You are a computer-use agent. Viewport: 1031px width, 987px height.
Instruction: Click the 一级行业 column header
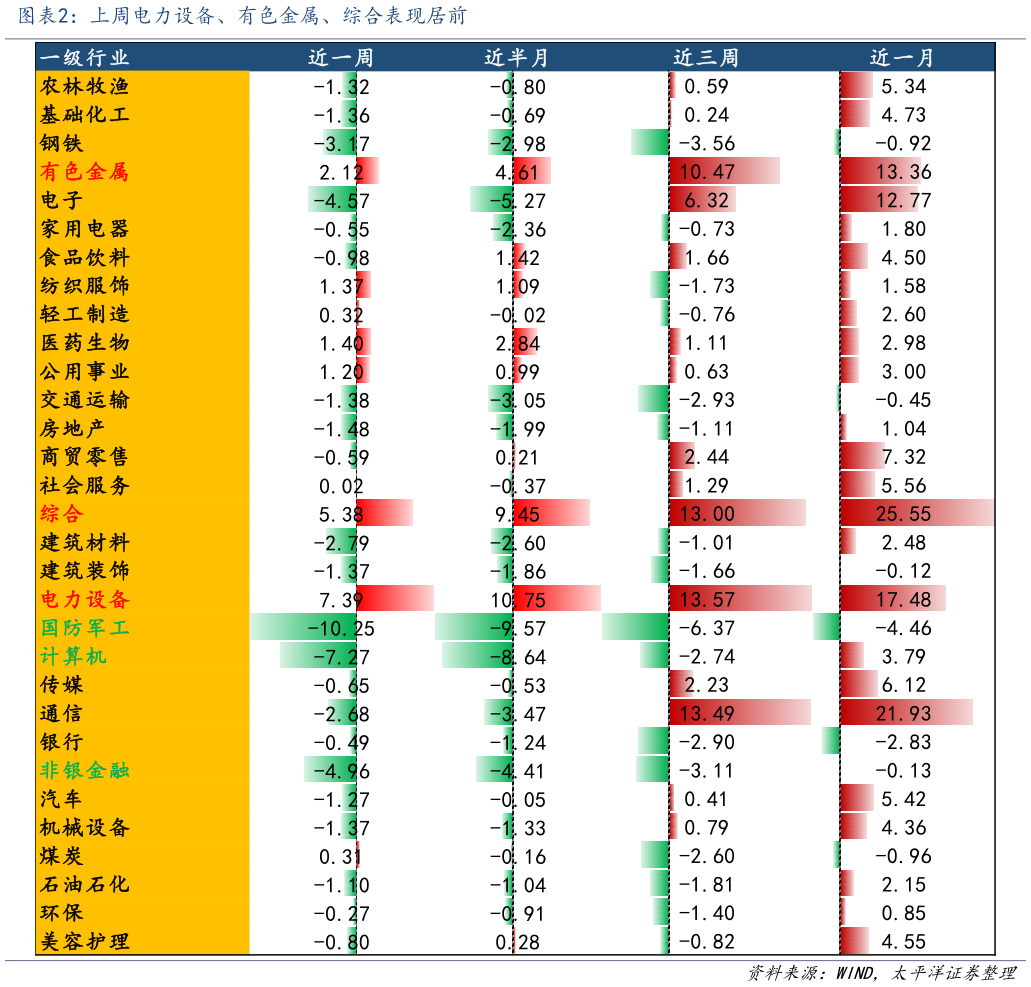click(85, 58)
